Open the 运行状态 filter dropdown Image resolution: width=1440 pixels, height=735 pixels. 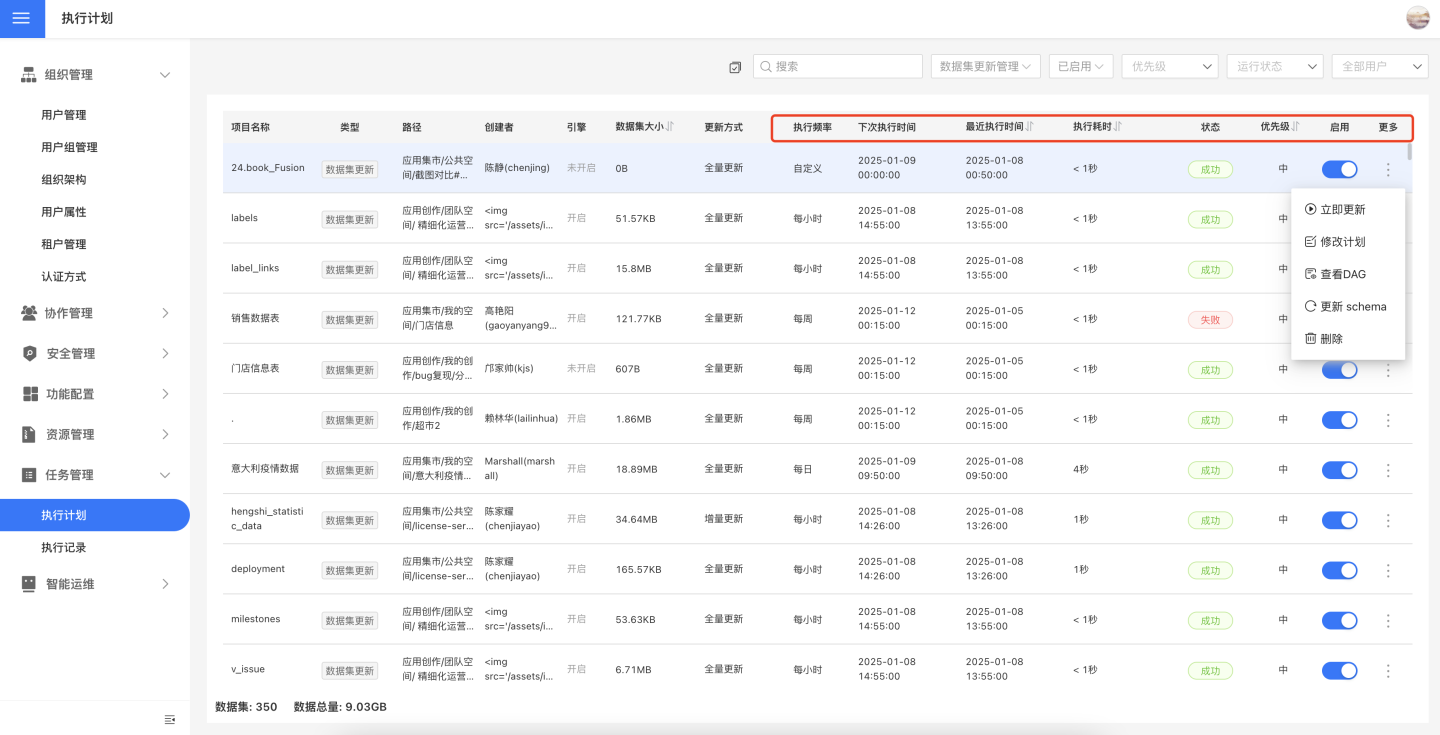(x=1274, y=66)
